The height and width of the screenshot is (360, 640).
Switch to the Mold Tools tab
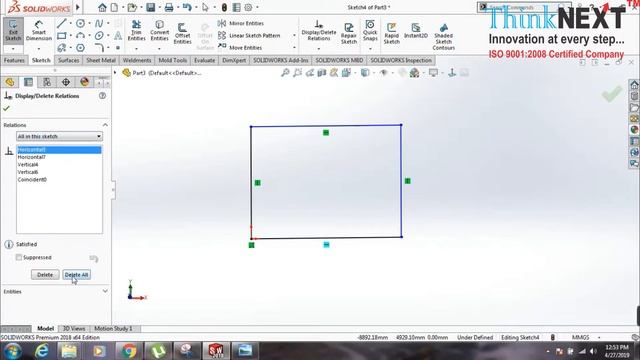point(173,60)
